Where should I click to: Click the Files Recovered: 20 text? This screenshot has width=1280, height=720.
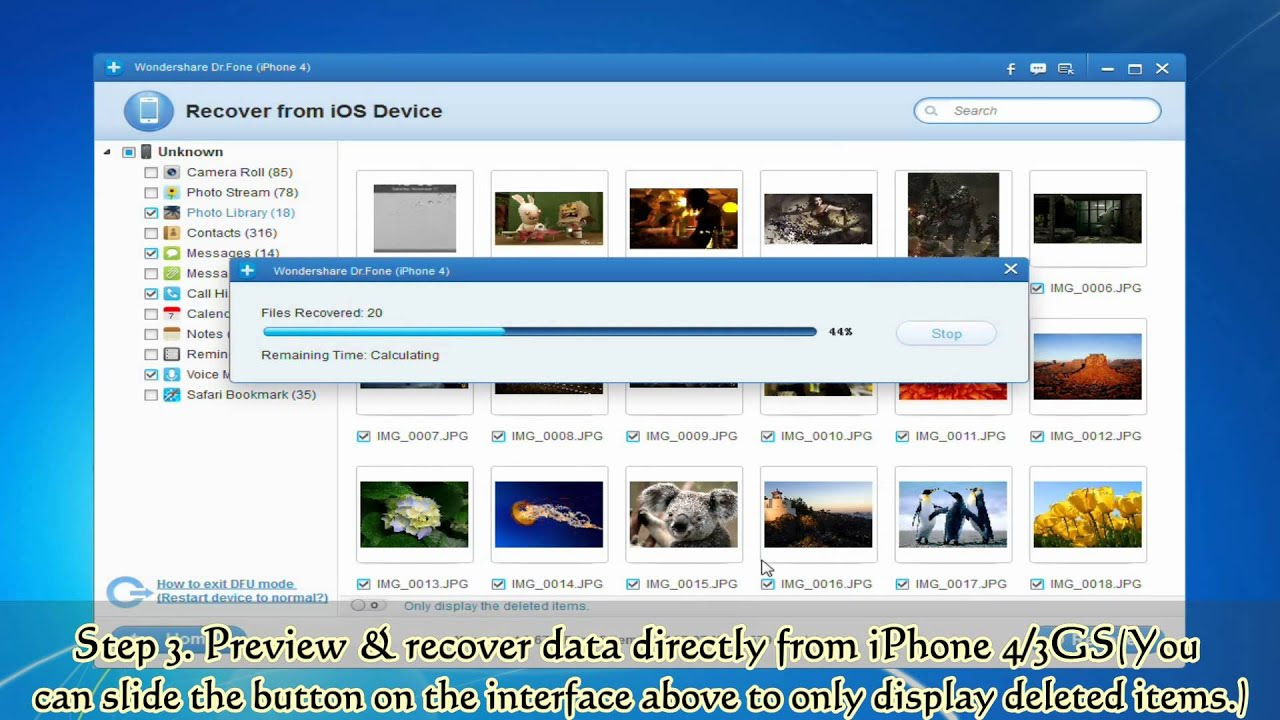click(x=322, y=313)
